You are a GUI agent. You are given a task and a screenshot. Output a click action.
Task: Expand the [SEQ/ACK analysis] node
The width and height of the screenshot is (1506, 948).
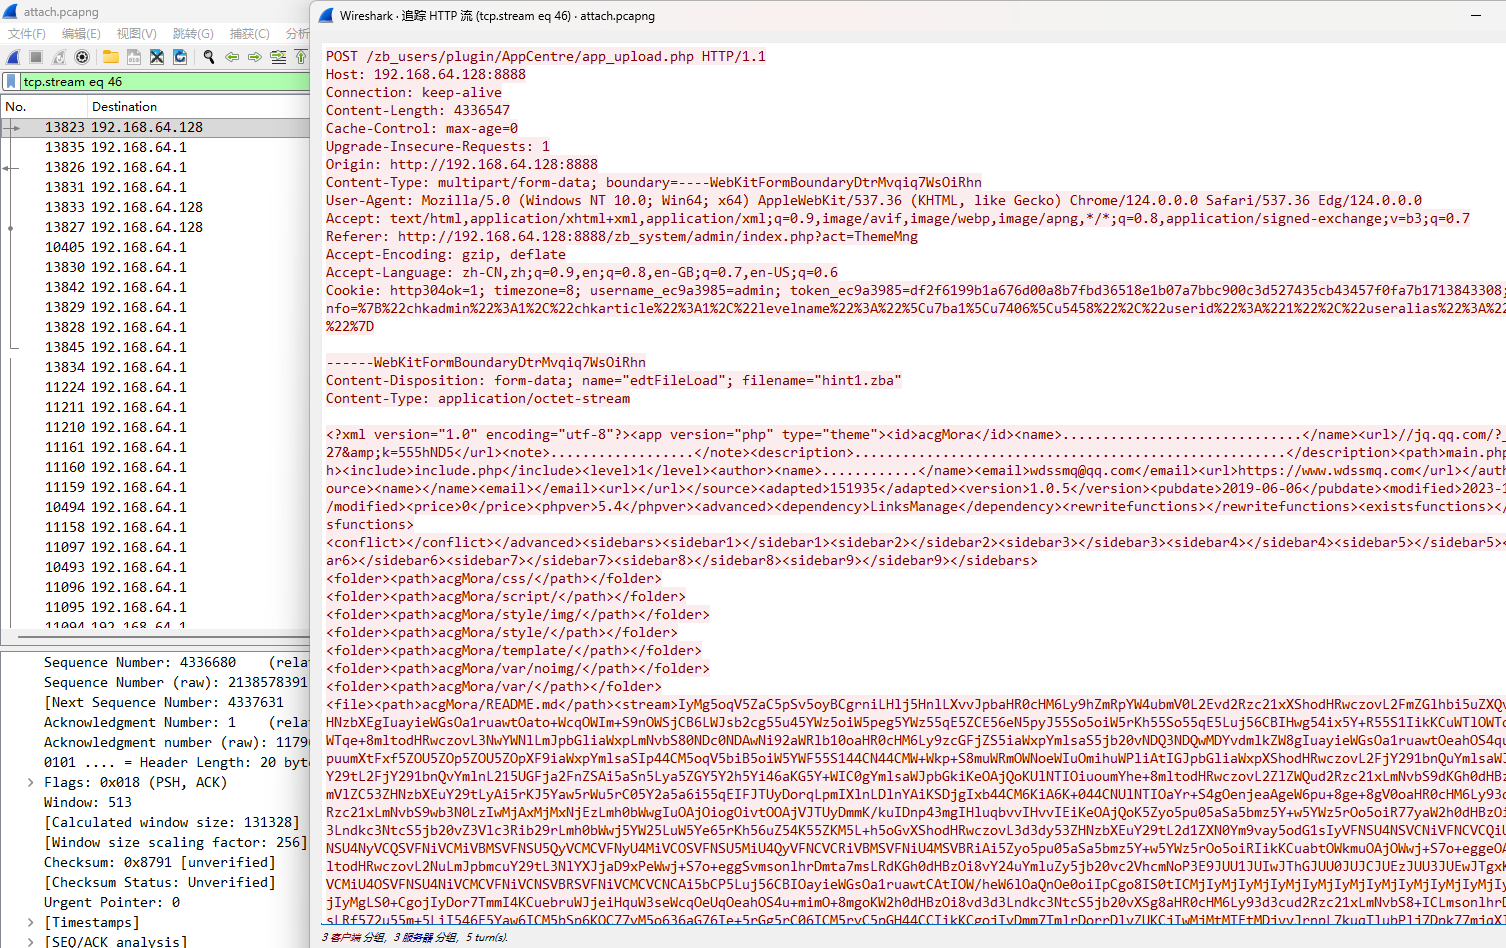coord(31,941)
